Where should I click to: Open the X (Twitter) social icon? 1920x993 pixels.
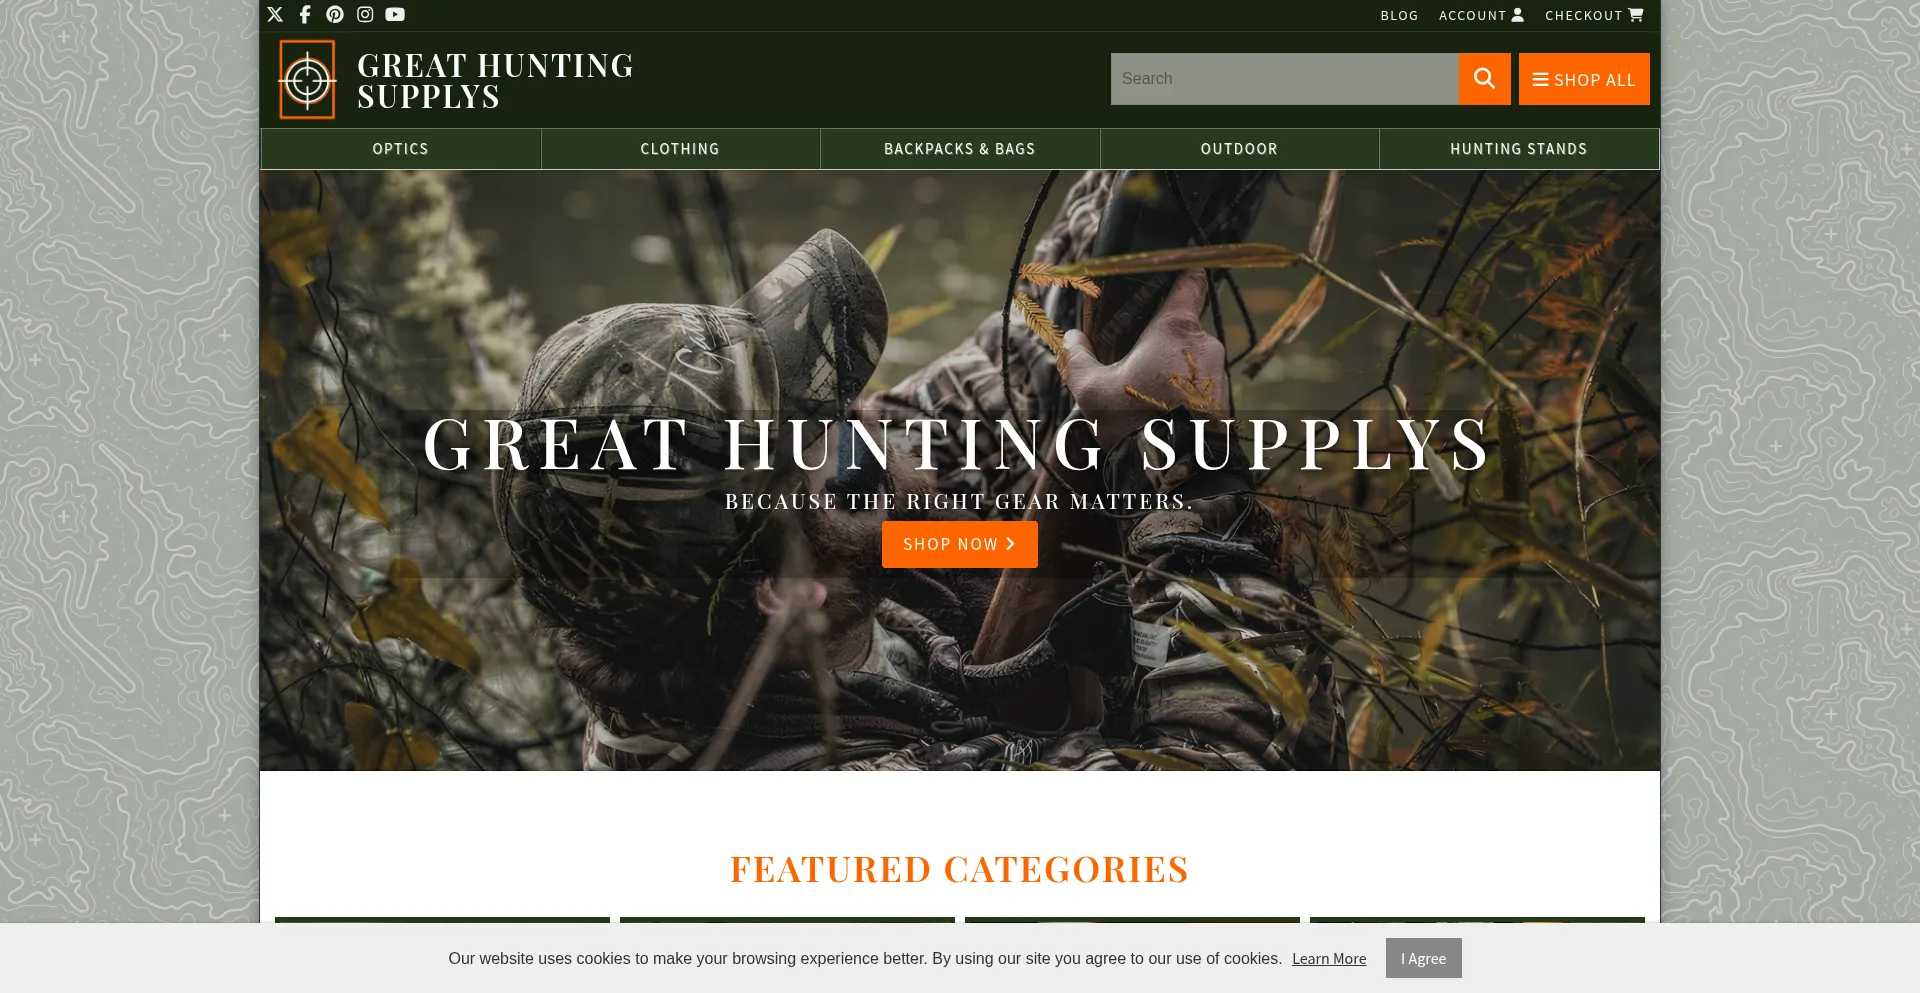275,14
